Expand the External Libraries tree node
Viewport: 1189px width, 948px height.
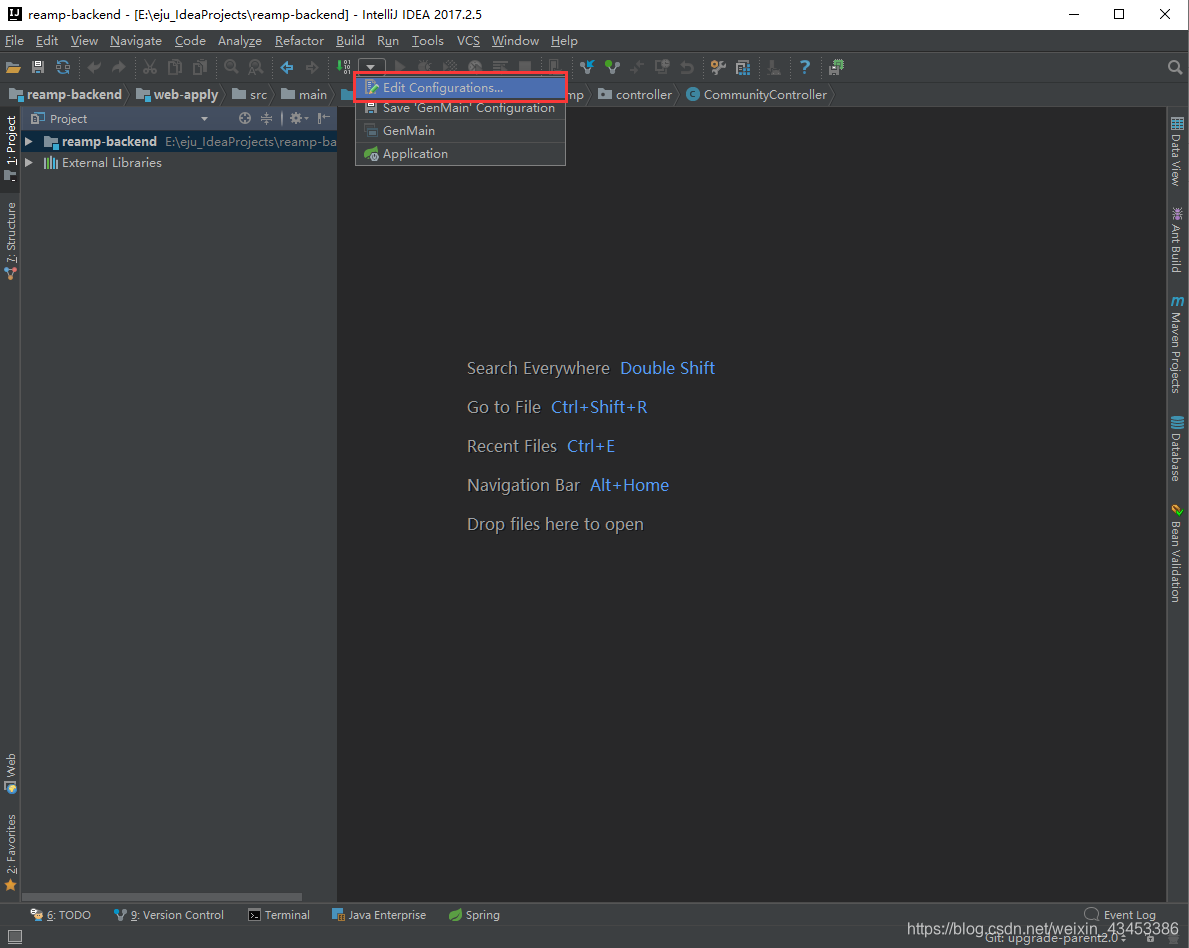[x=29, y=162]
